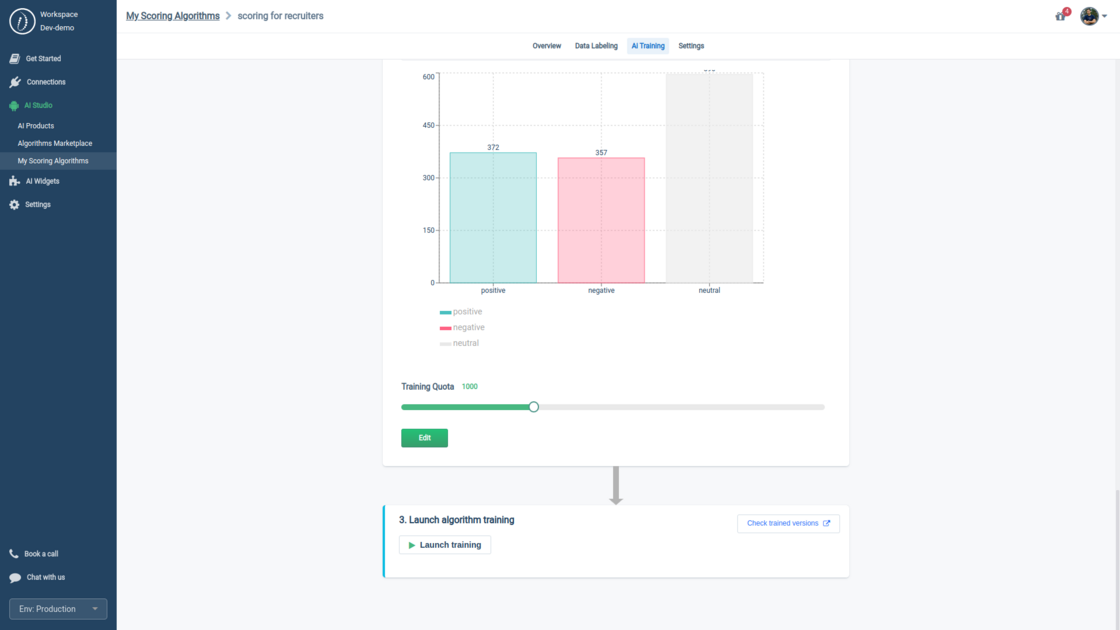Click the green Edit button
Screen dimensions: 1120x630
pos(424,438)
